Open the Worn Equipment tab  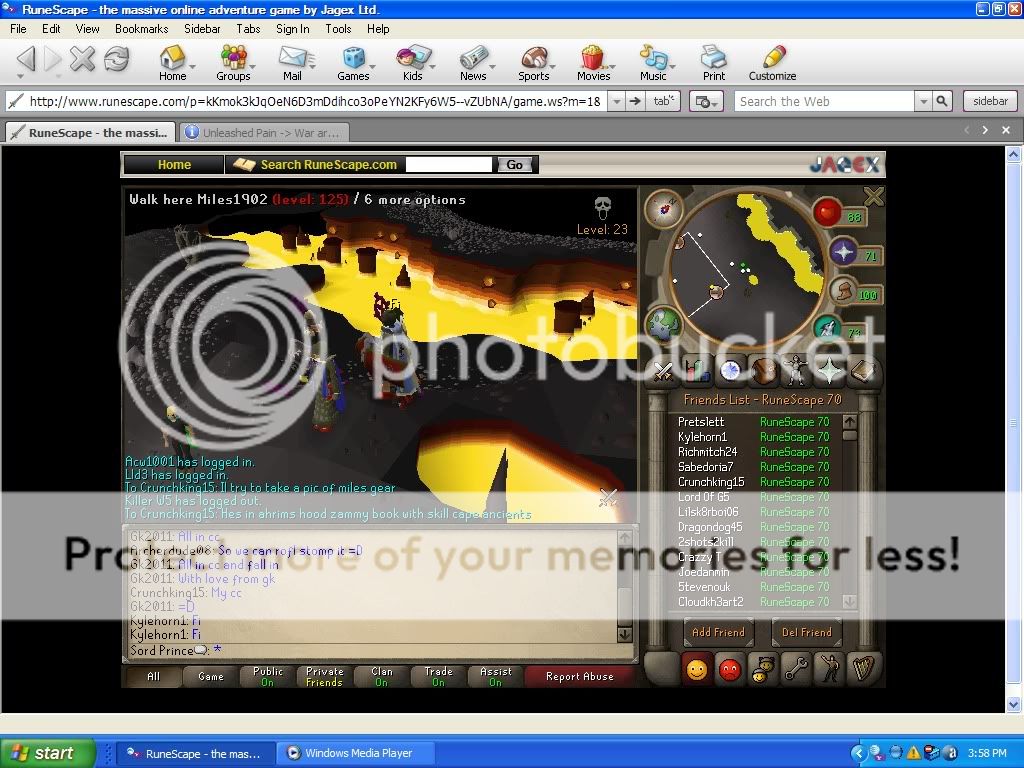796,370
